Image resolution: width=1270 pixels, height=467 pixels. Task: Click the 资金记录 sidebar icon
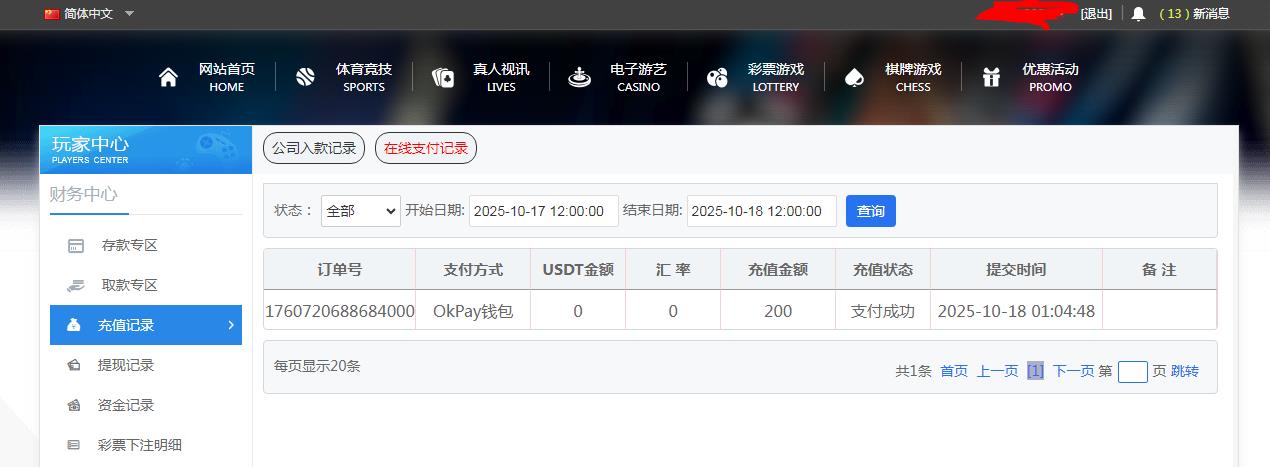point(75,406)
